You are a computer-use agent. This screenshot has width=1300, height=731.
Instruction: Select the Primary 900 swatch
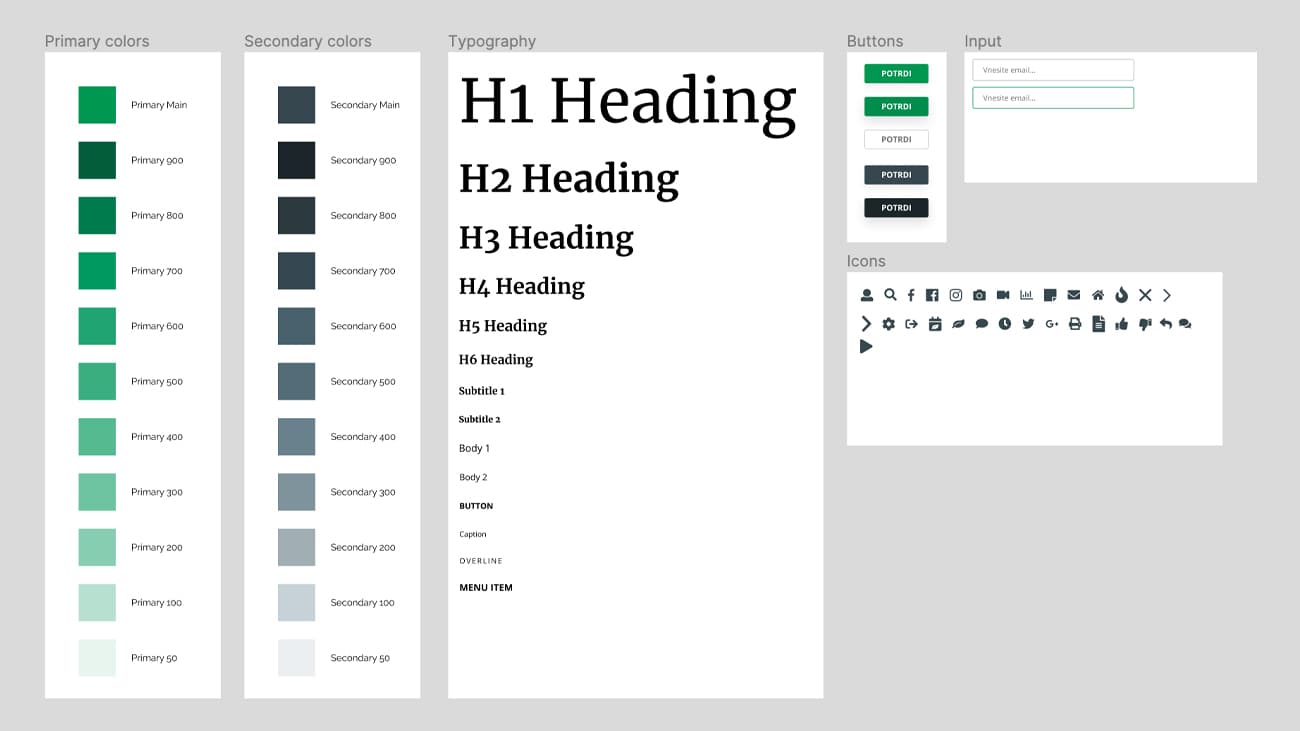pos(97,160)
